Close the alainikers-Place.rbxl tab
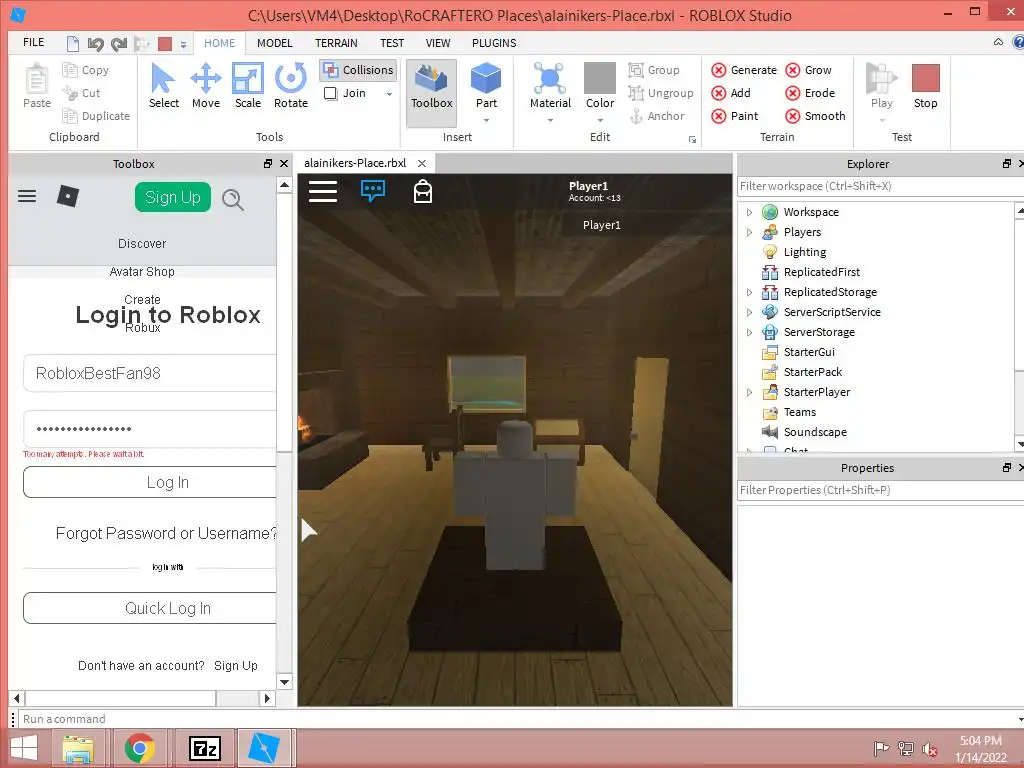 tap(422, 163)
